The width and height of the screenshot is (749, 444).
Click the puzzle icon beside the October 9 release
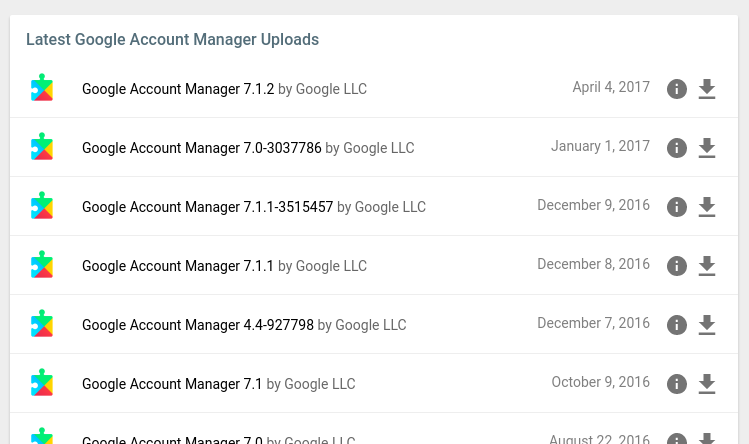[x=42, y=382]
